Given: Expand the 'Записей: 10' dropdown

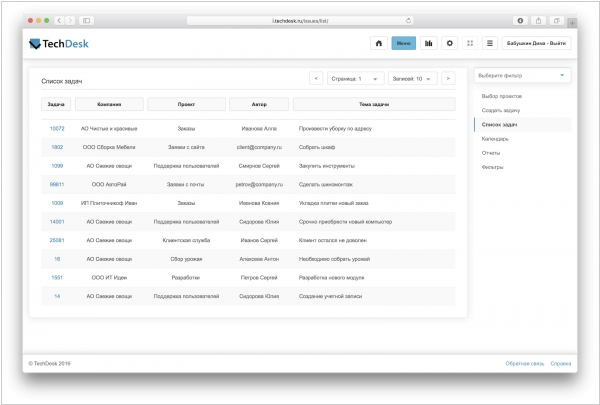Looking at the screenshot, I should (412, 78).
